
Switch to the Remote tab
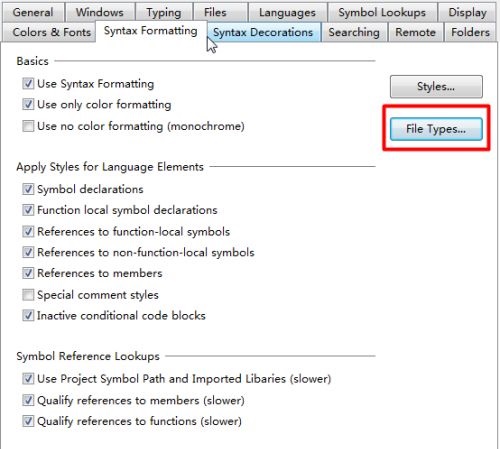click(x=415, y=32)
